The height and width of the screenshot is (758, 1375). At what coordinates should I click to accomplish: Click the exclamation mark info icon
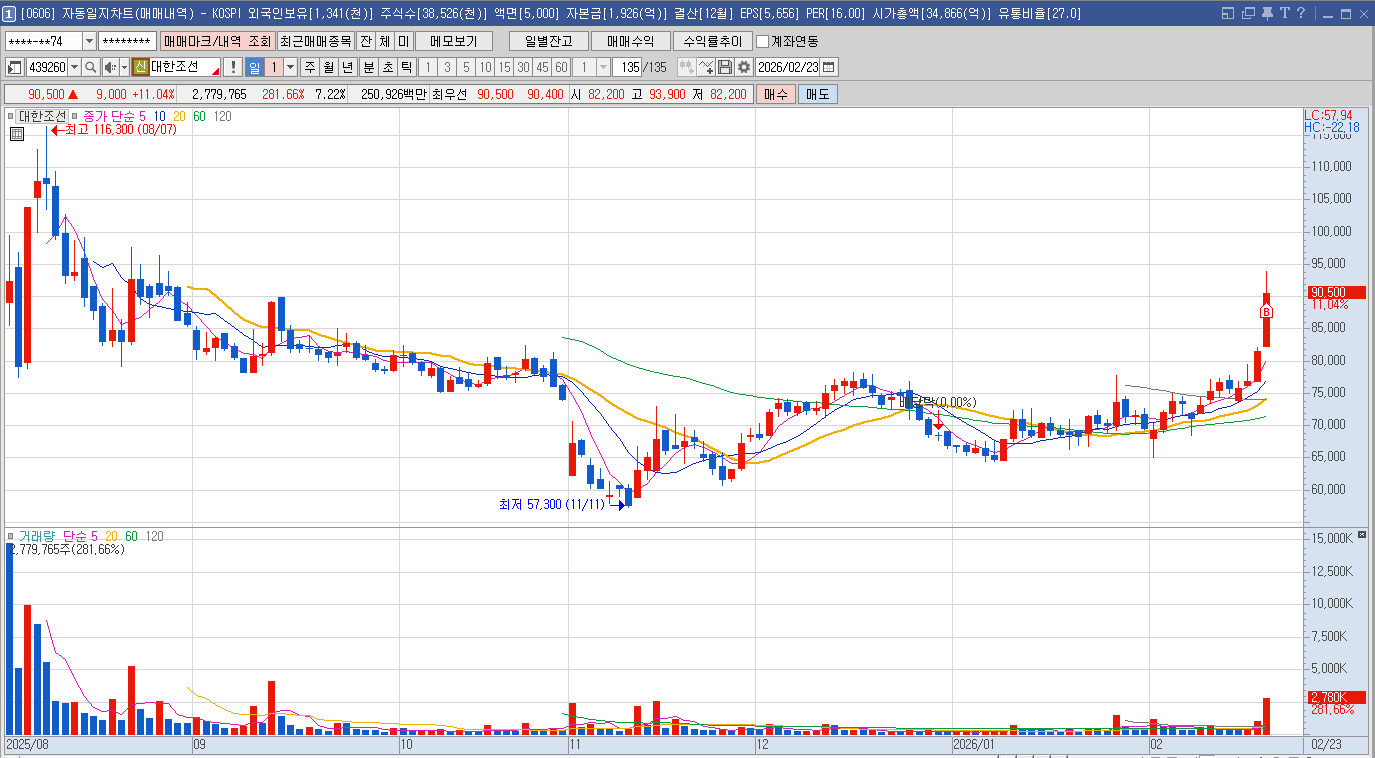[233, 67]
